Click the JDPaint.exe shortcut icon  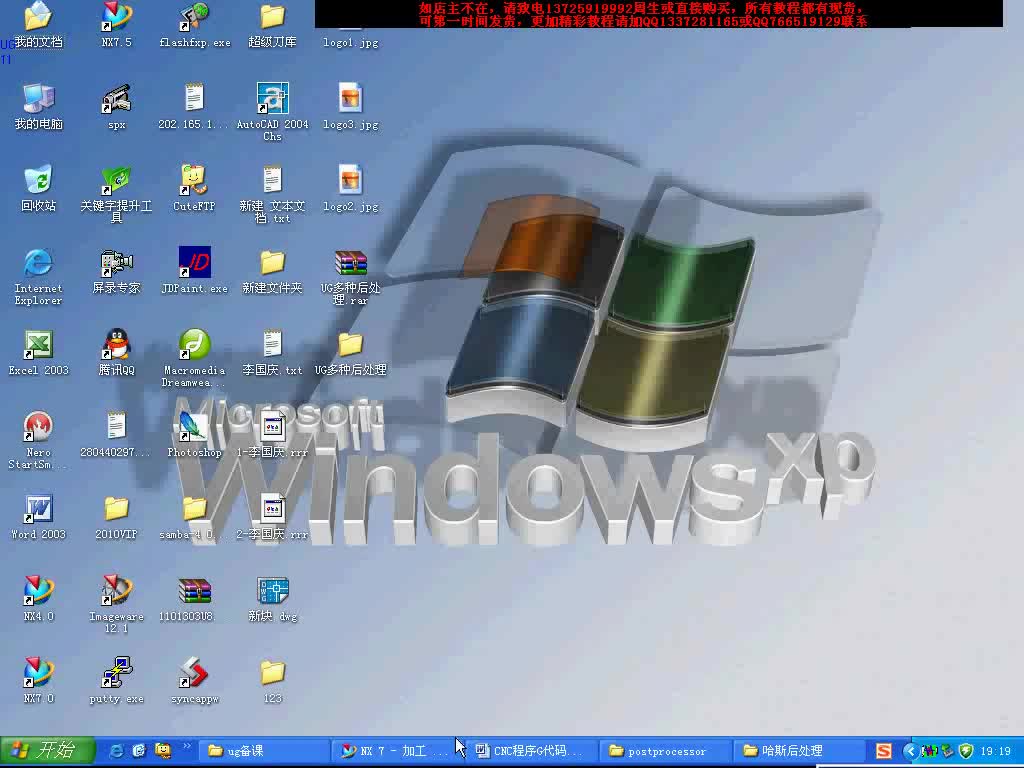194,263
